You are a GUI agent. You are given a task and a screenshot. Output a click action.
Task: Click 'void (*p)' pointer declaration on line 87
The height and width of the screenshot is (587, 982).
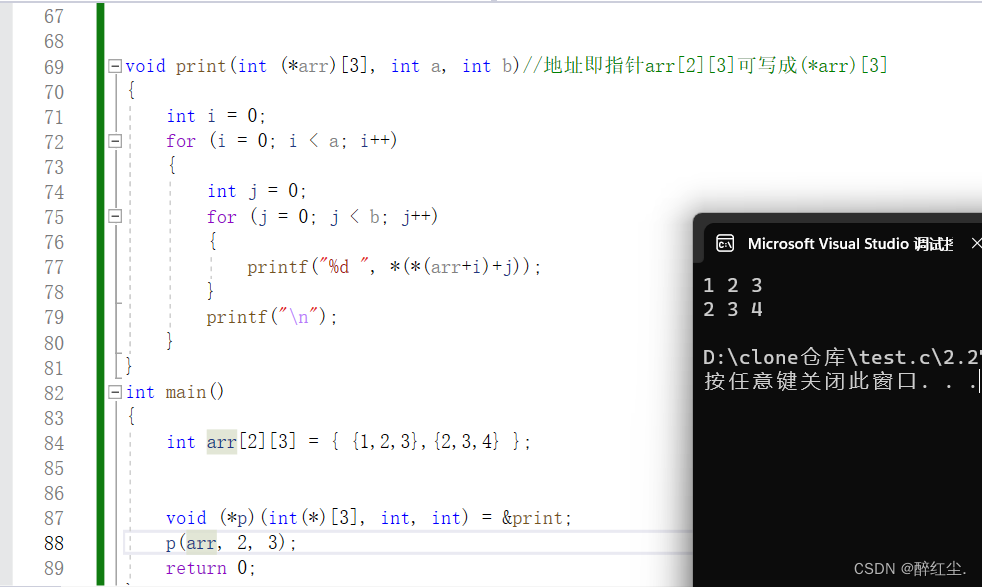click(210, 518)
